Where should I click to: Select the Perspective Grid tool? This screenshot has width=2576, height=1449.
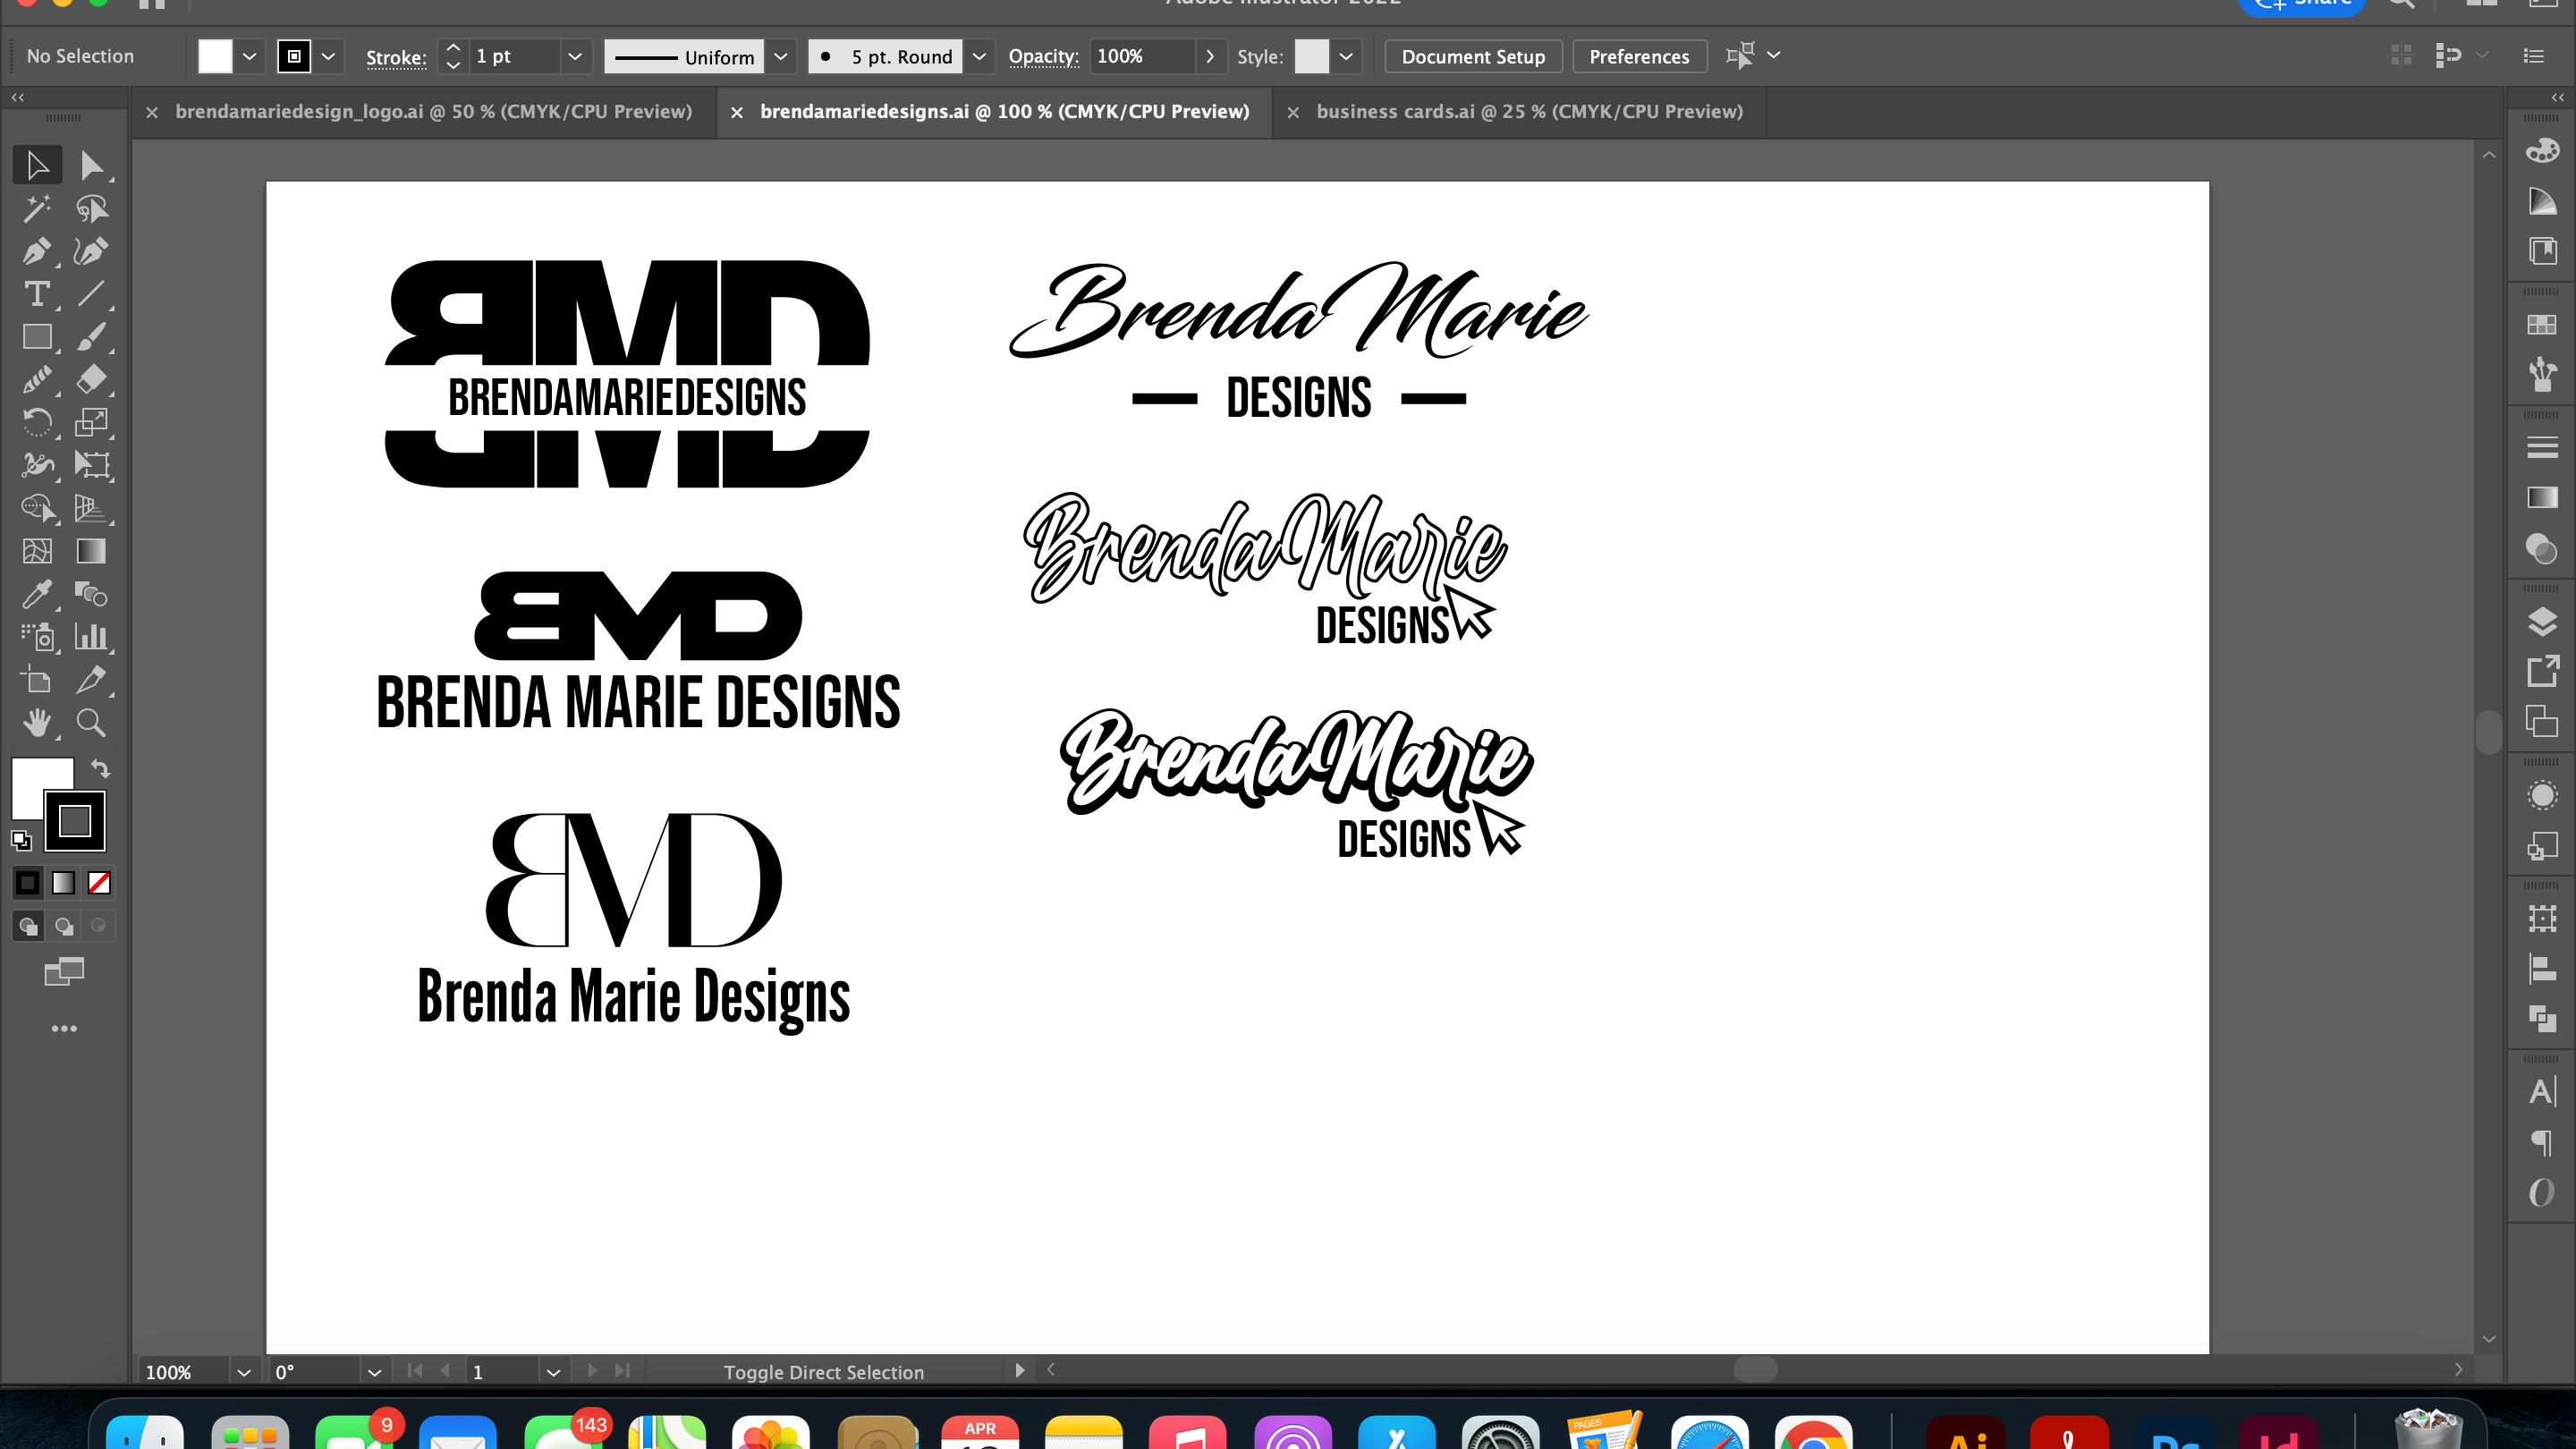point(91,508)
